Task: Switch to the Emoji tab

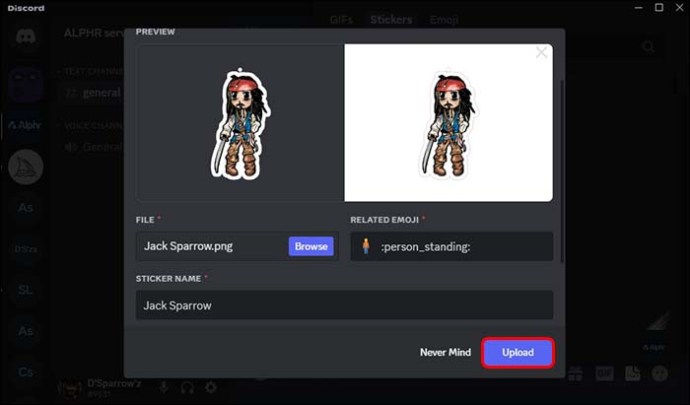Action: coord(444,19)
